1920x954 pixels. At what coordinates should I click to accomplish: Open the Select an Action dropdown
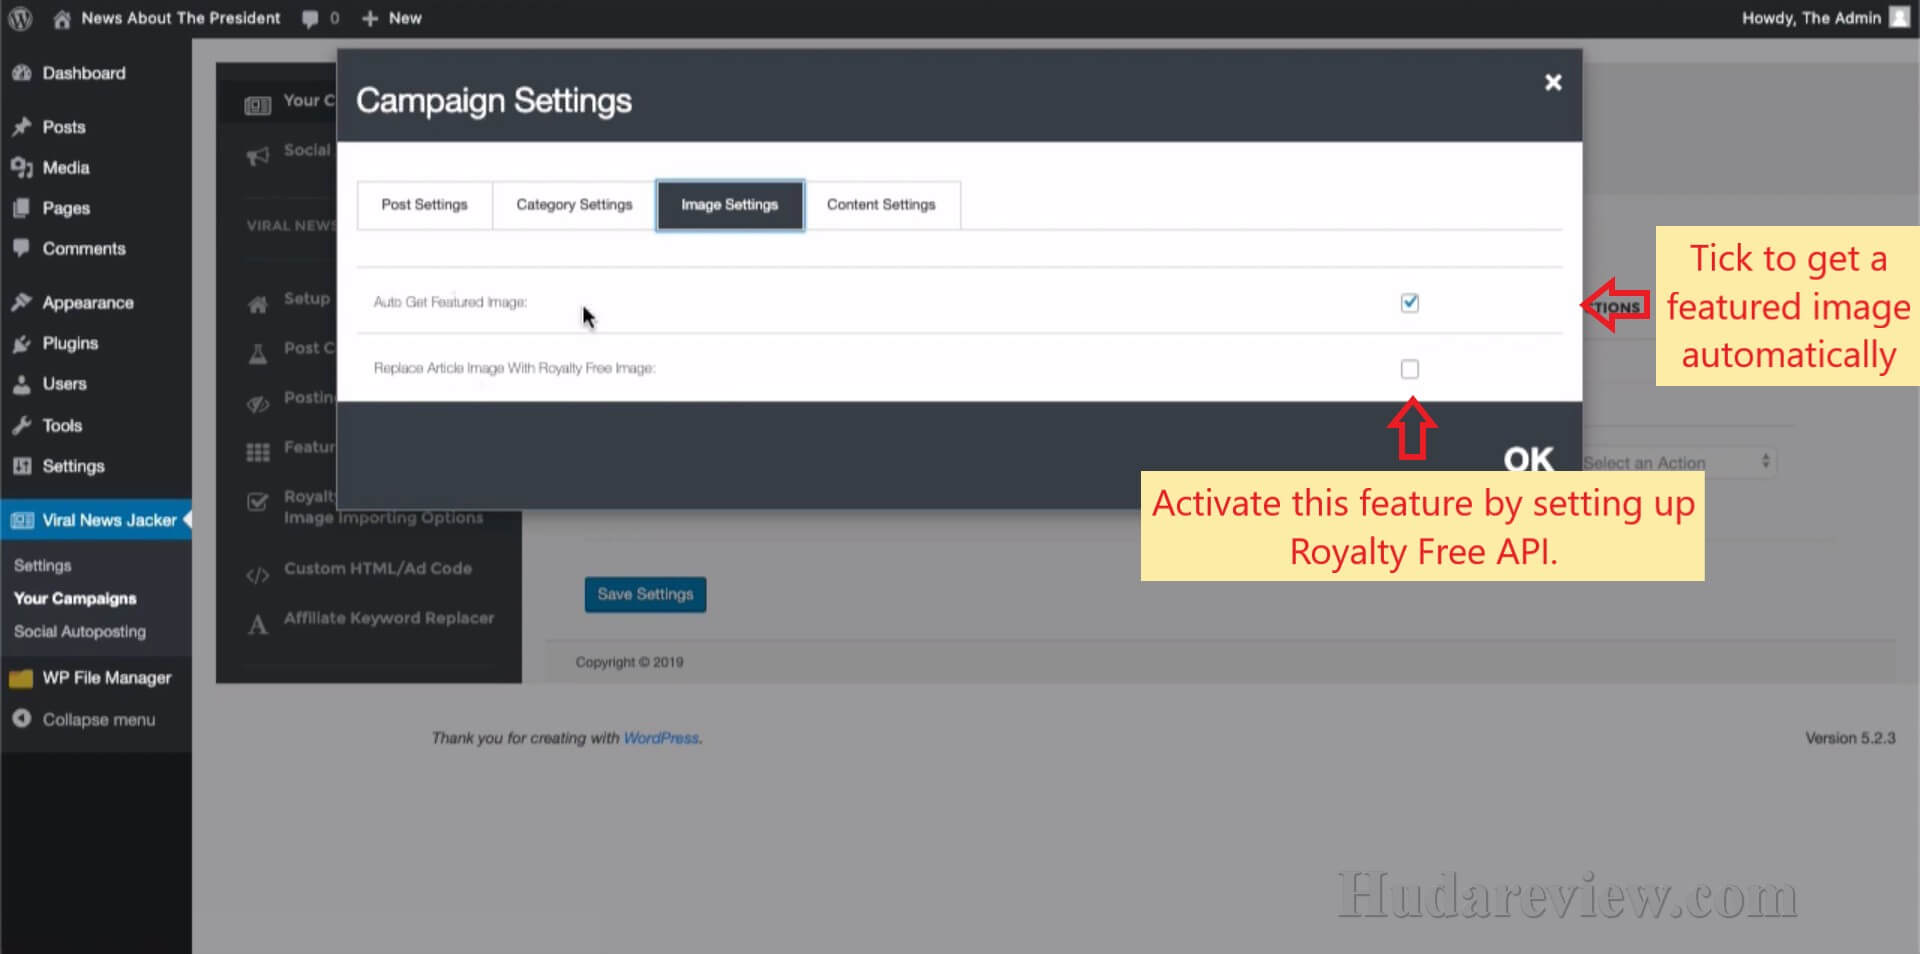(1680, 462)
